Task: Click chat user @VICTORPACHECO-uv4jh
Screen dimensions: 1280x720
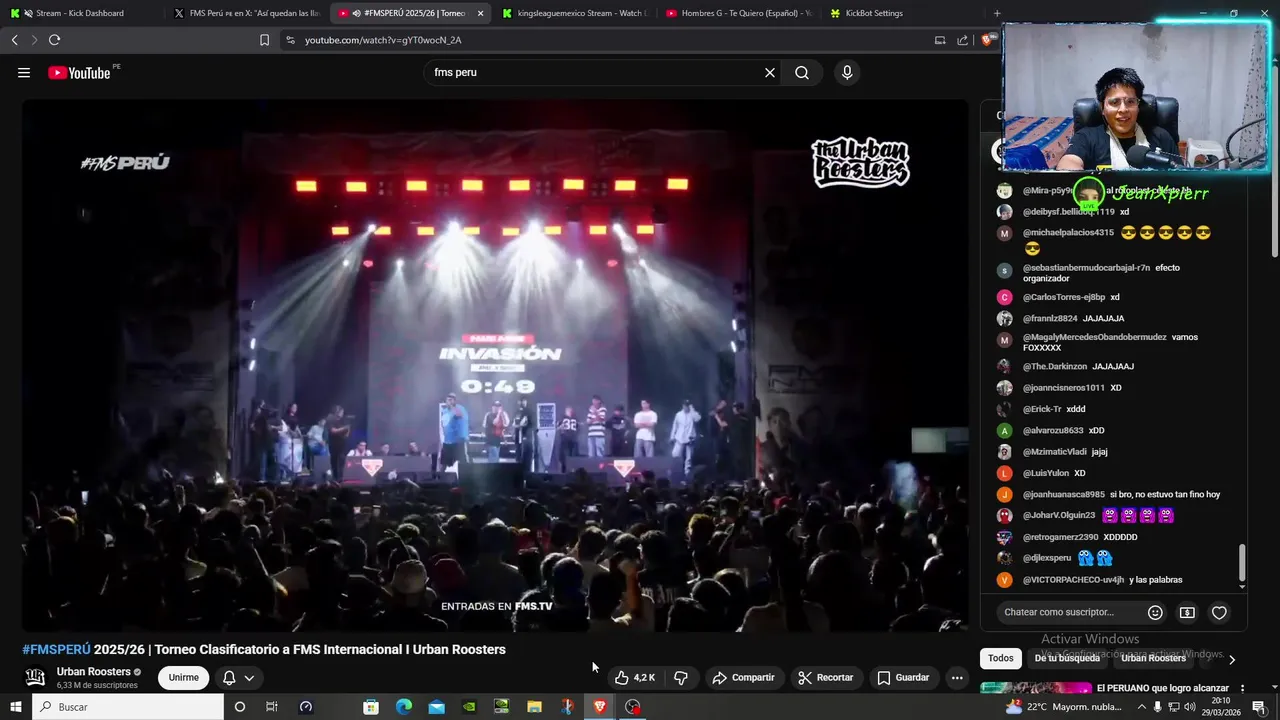Action: 1073,580
